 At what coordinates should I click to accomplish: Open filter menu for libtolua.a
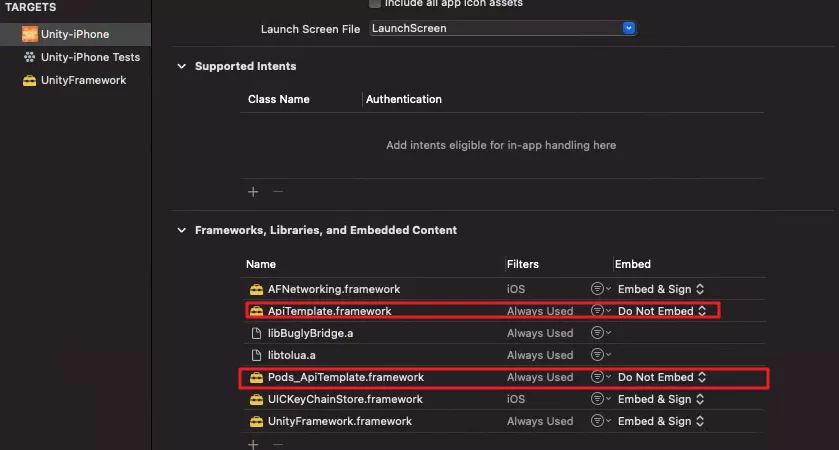click(601, 355)
